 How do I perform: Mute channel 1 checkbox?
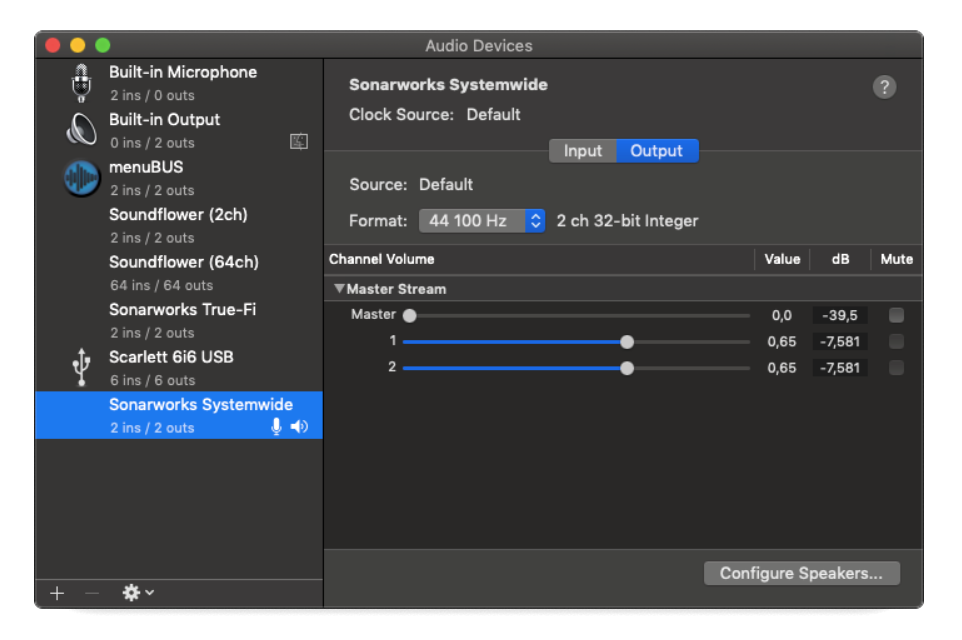[896, 342]
